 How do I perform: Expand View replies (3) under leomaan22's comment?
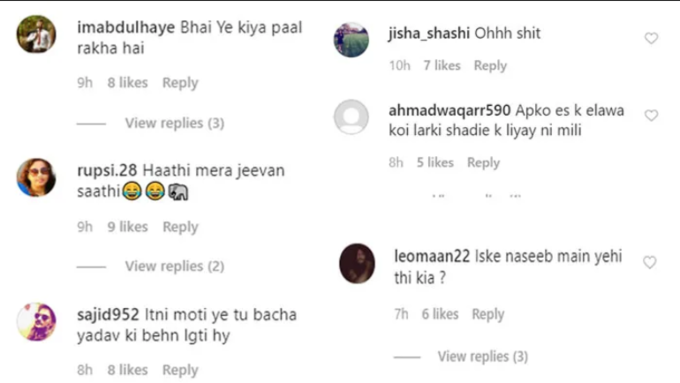[x=483, y=357]
